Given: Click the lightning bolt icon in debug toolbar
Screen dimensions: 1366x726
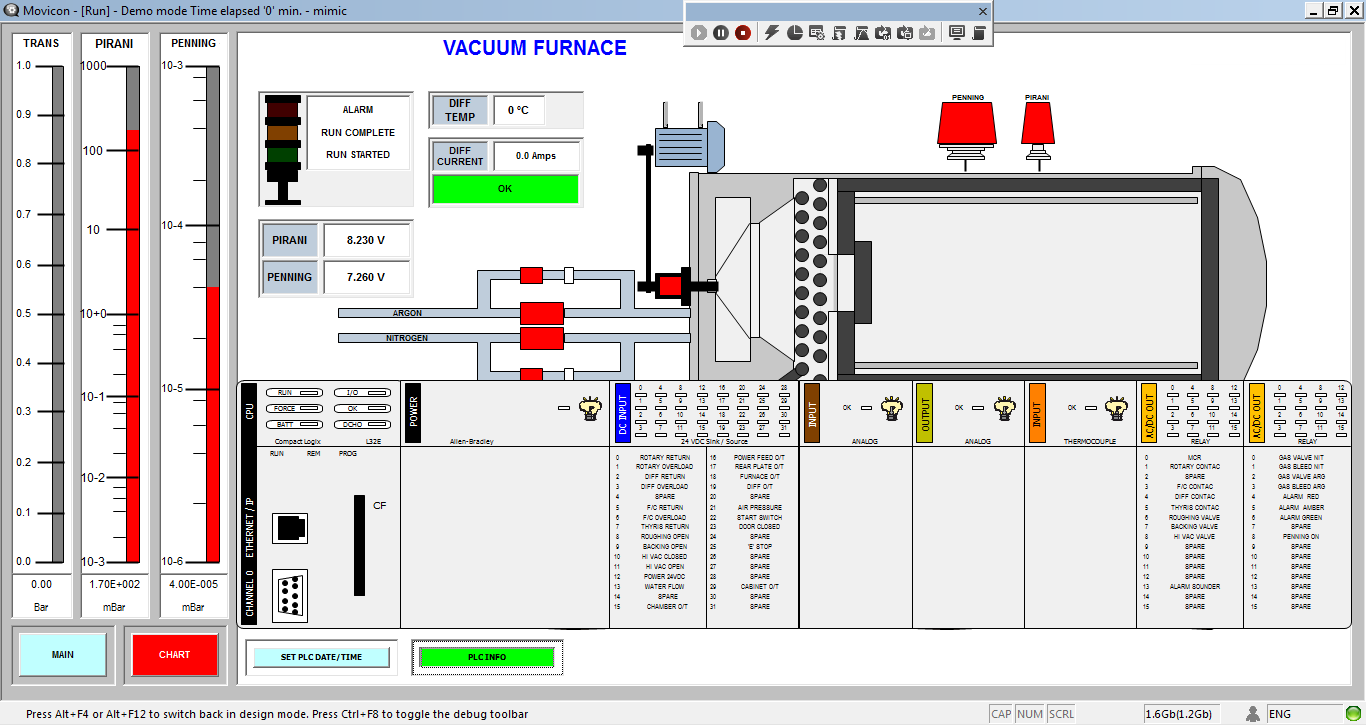Looking at the screenshot, I should coord(771,33).
